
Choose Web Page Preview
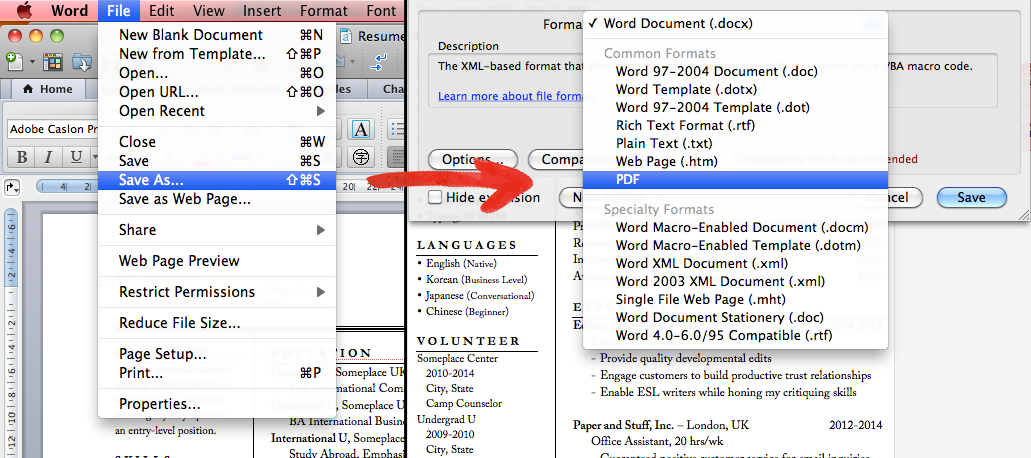pos(217,261)
